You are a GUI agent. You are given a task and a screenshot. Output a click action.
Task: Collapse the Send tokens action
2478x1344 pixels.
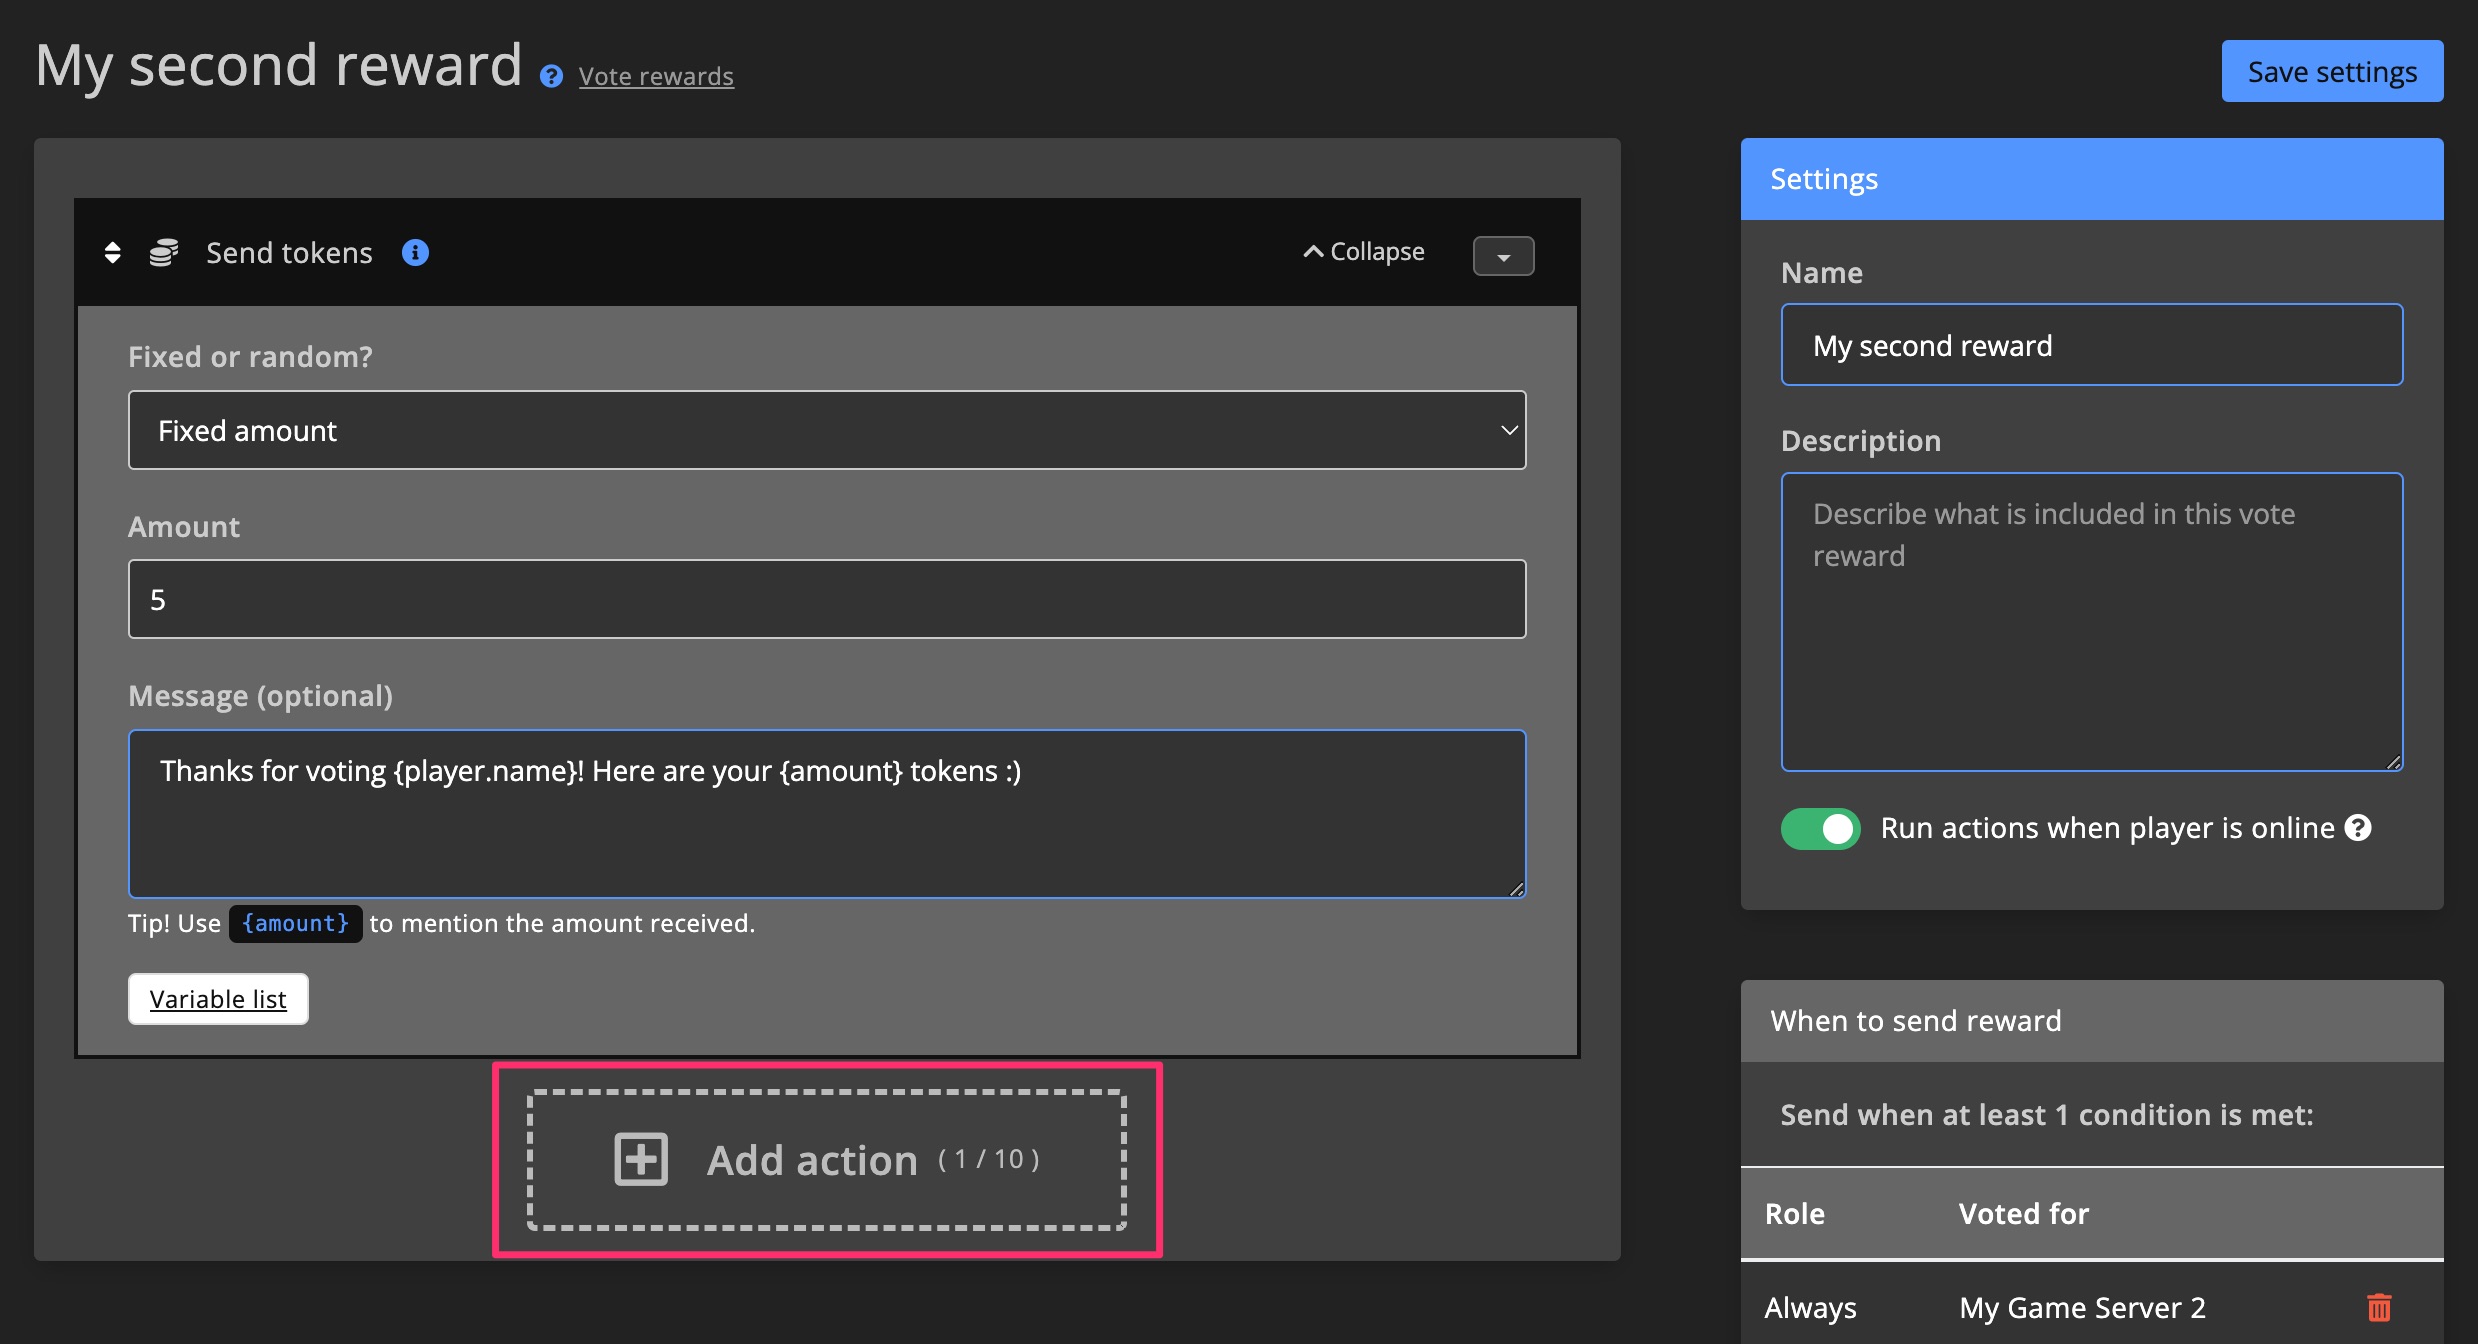click(x=1363, y=251)
